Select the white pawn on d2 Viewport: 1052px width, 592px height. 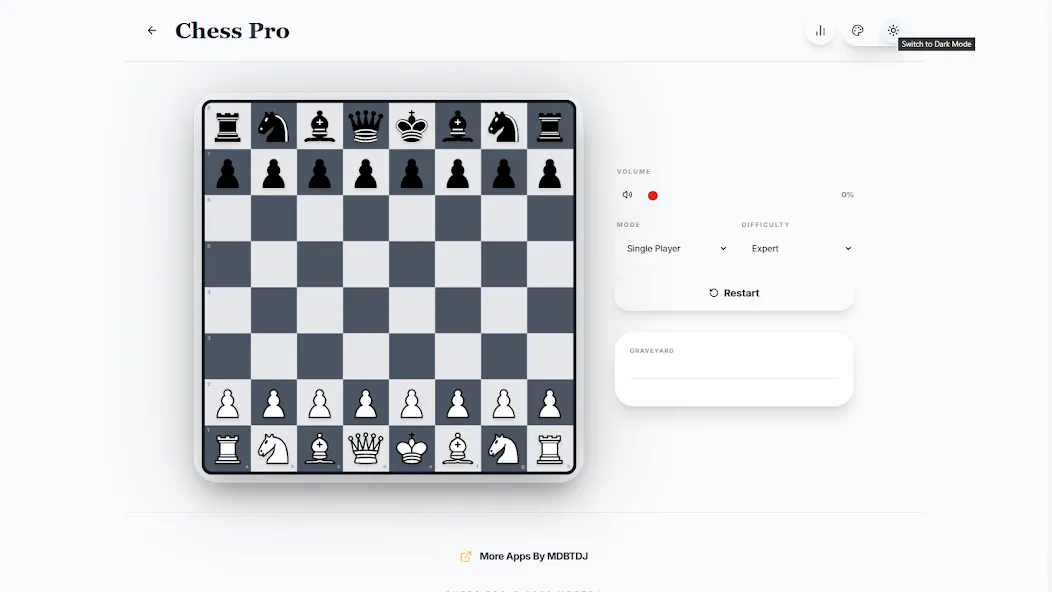coord(366,403)
